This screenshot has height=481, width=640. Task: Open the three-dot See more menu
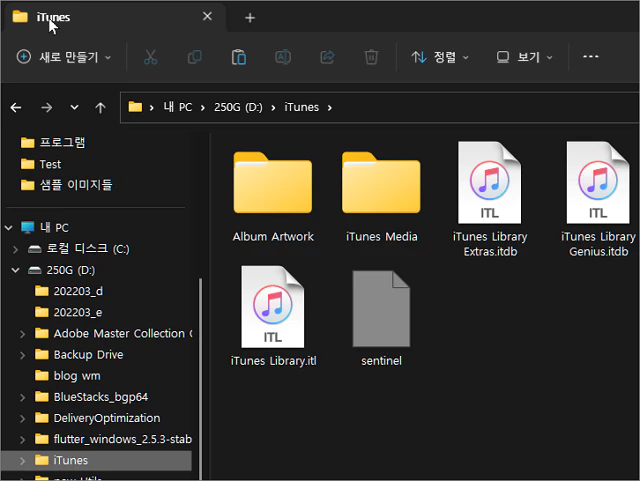591,57
